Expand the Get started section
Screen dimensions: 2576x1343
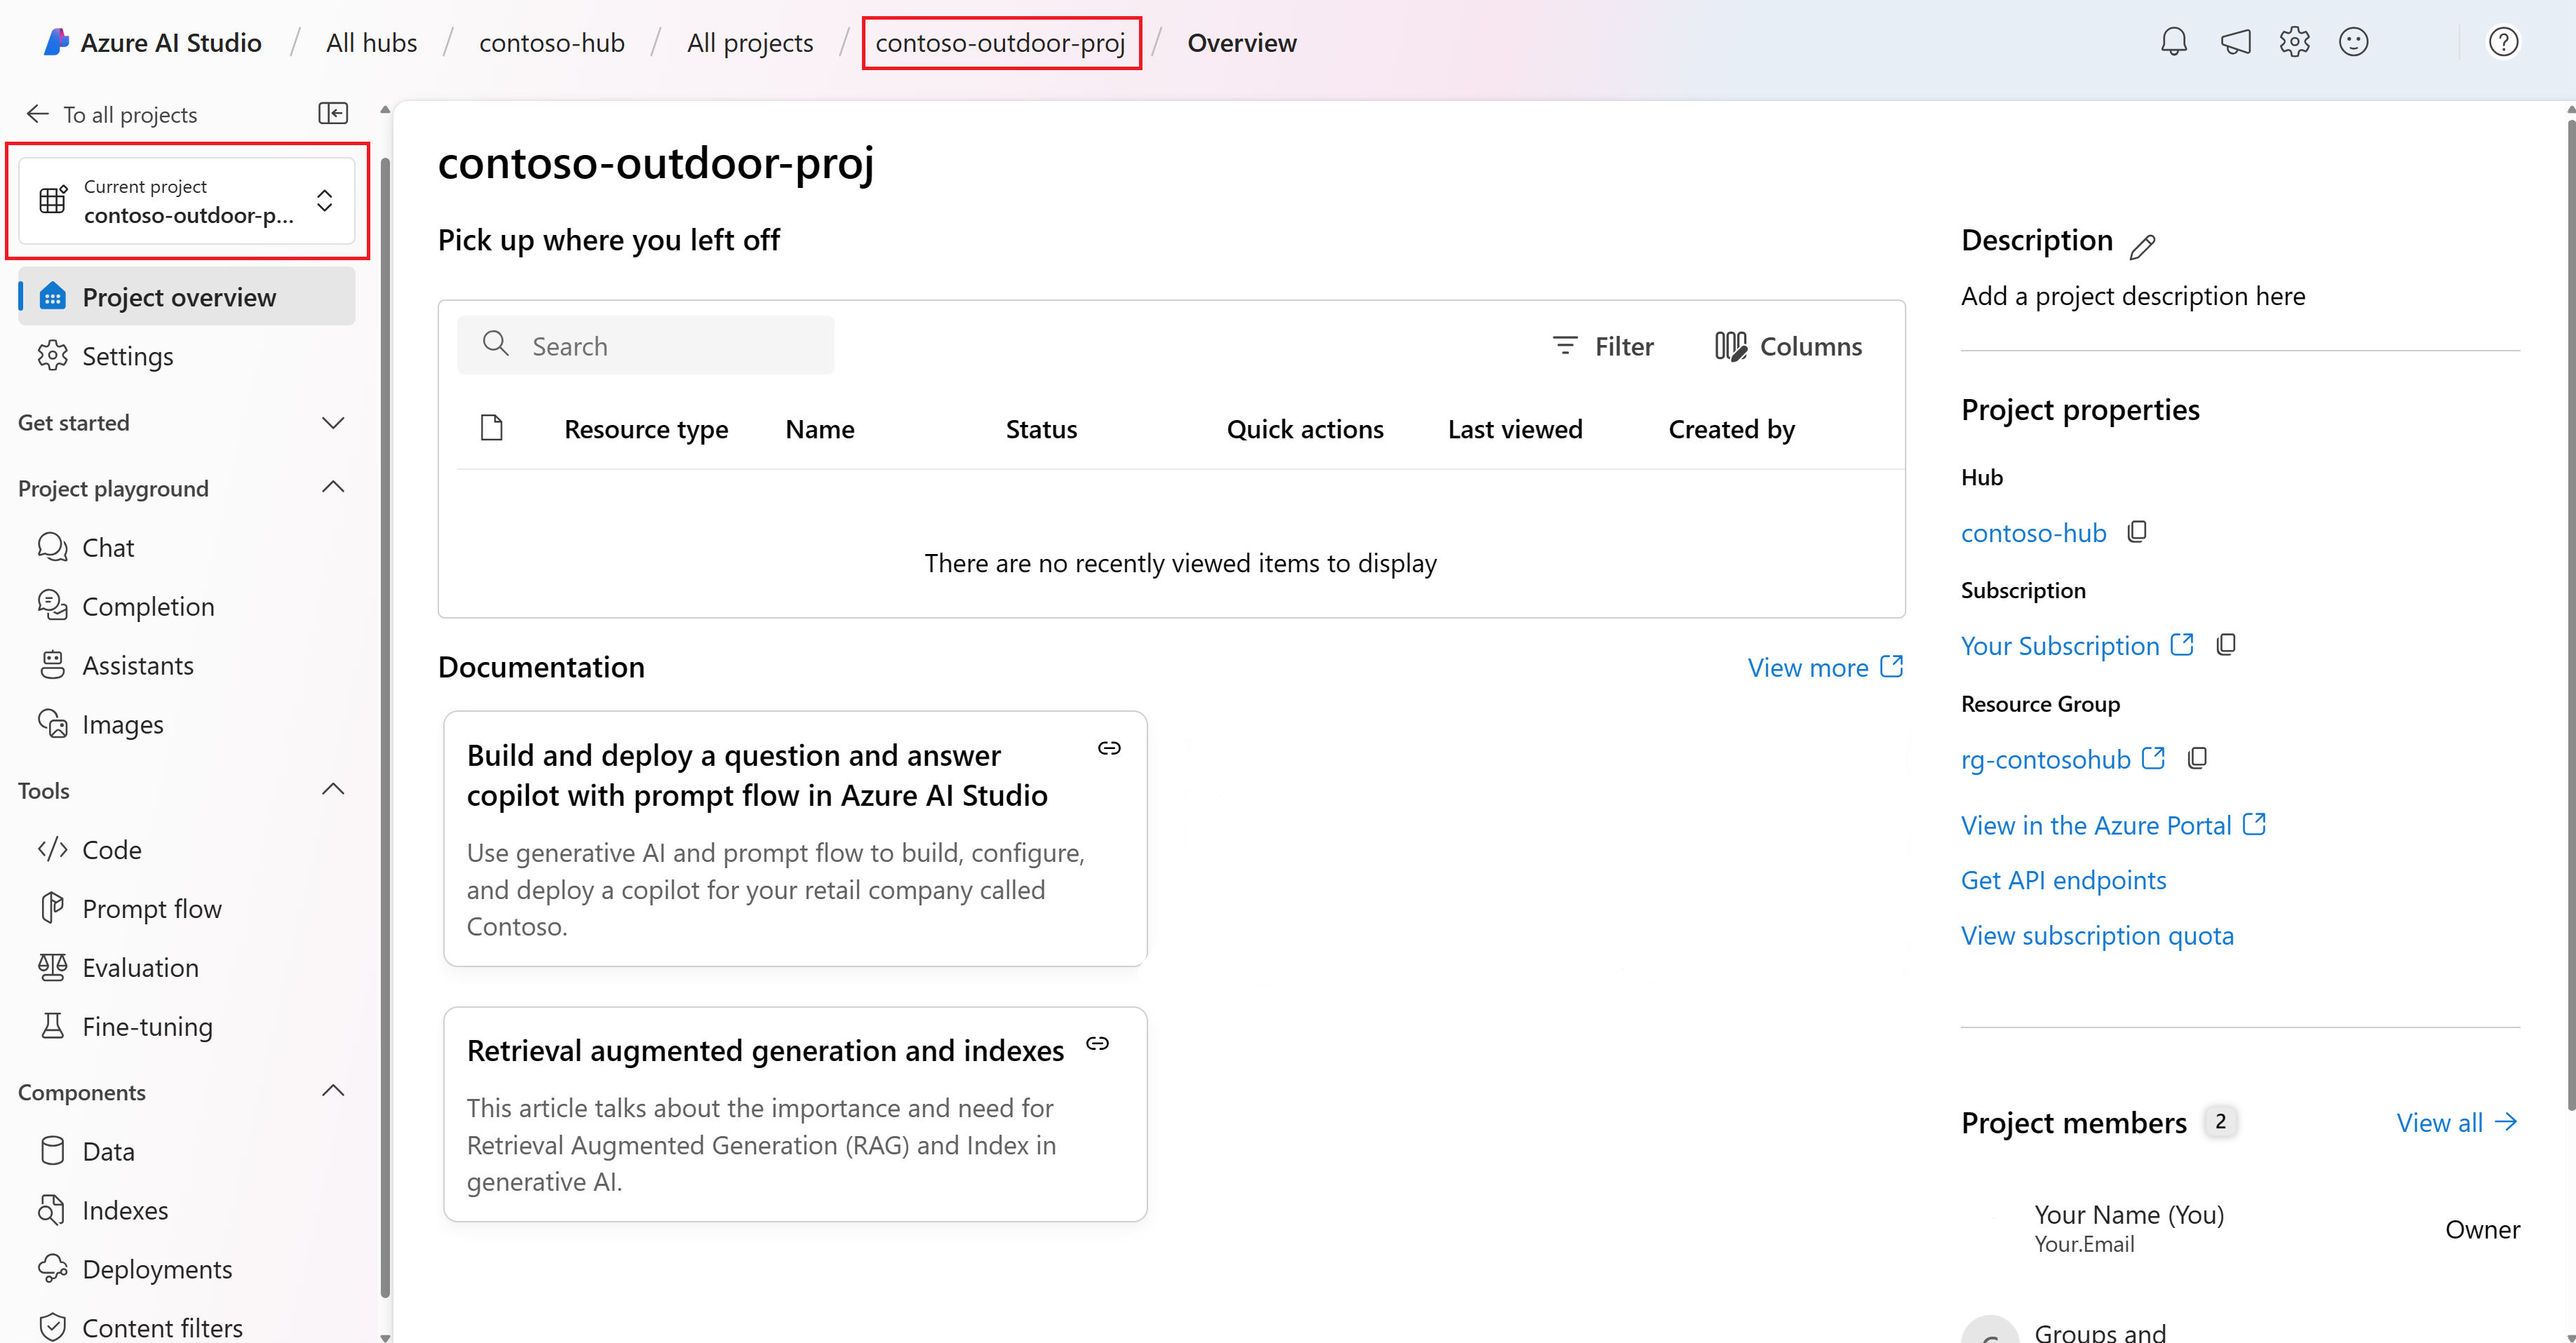coord(333,422)
